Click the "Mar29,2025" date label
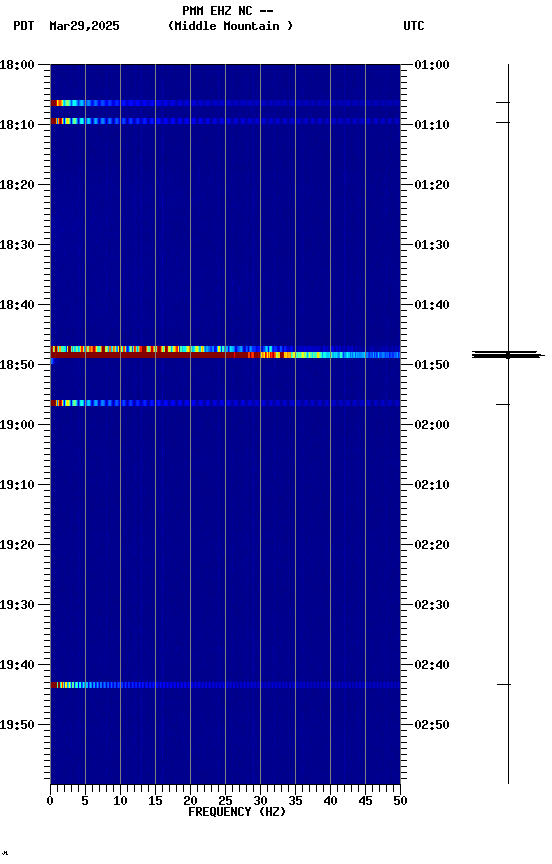 [x=84, y=26]
